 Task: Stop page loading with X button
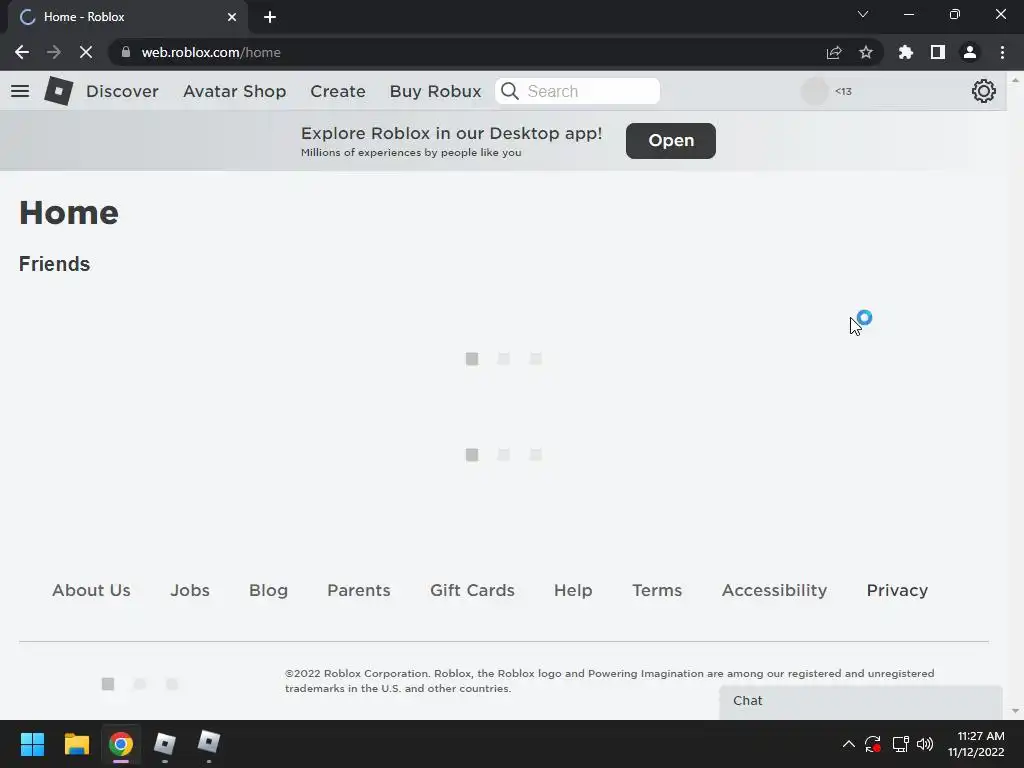click(86, 52)
